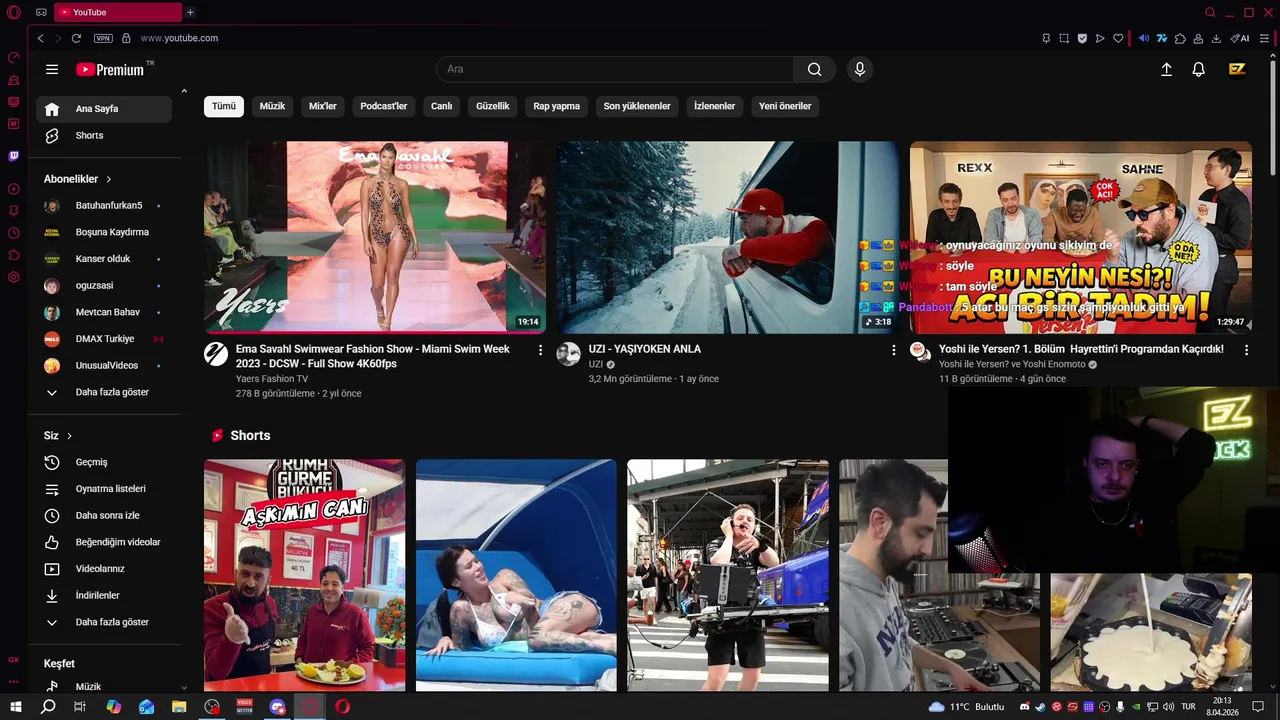The image size is (1280, 720).
Task: Open Steam tray icon
Action: [x=1039, y=707]
